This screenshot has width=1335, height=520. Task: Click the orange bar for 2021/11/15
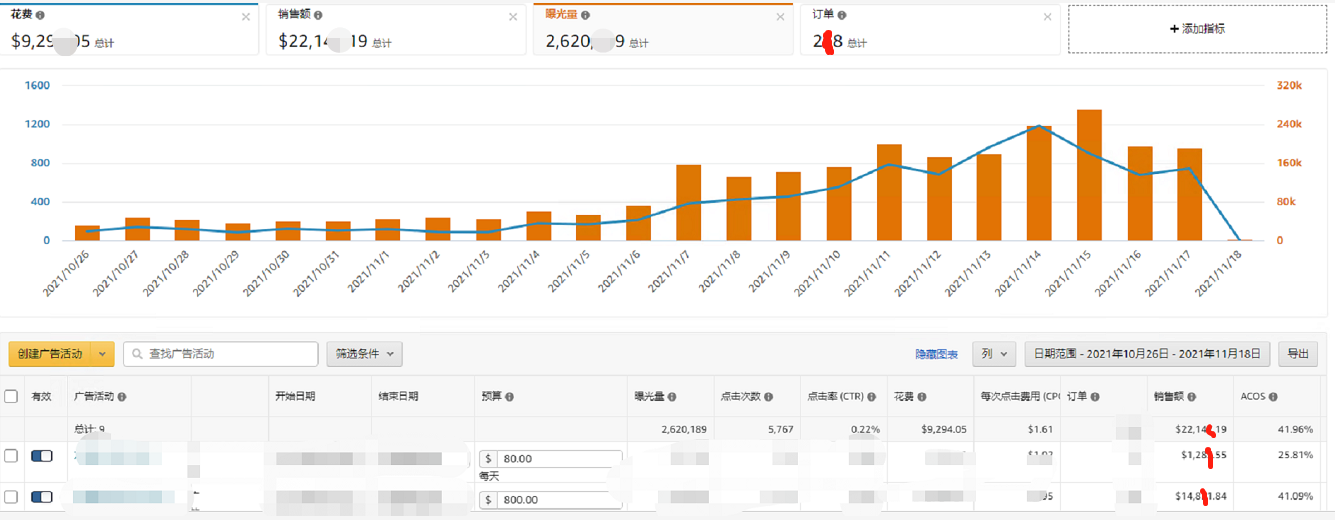1089,175
